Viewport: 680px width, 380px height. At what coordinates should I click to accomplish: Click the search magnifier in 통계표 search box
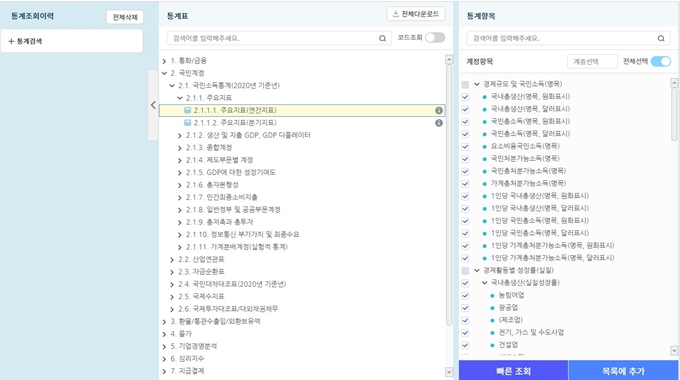coord(382,38)
